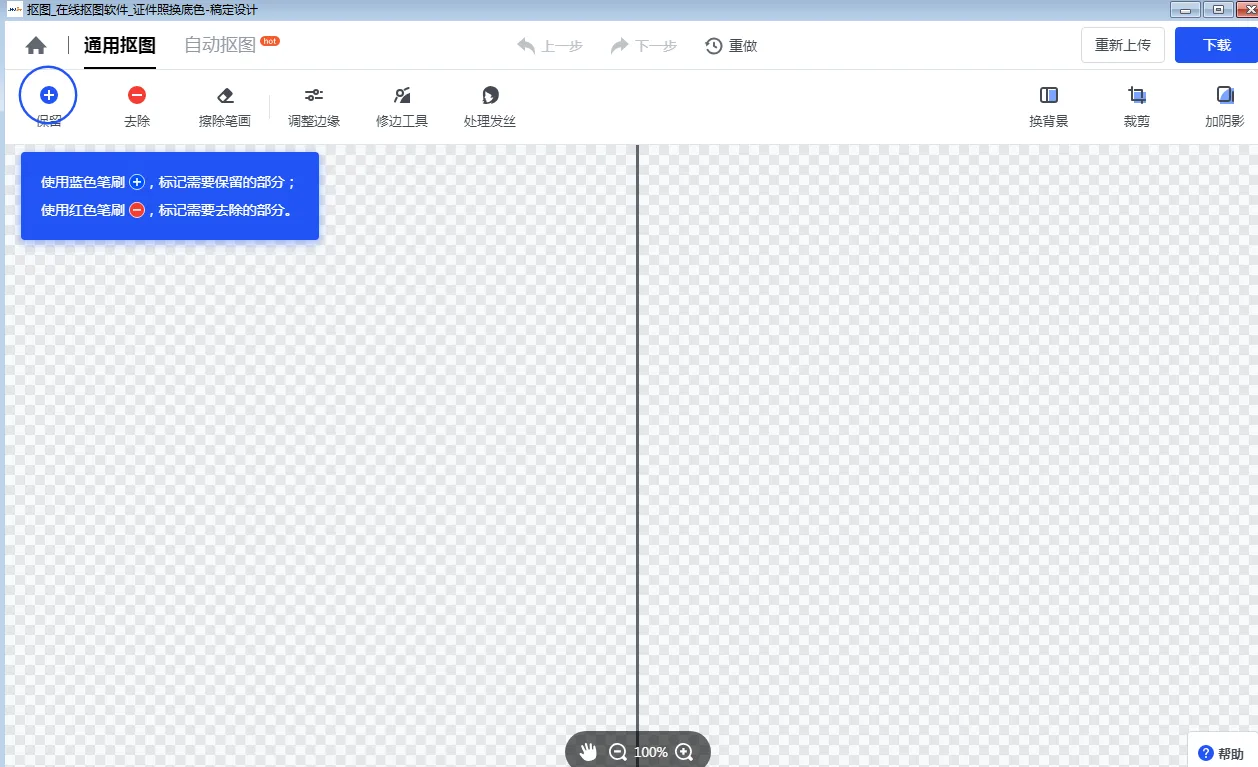Open the 帮助 help button
The image size is (1258, 767).
pos(1222,754)
